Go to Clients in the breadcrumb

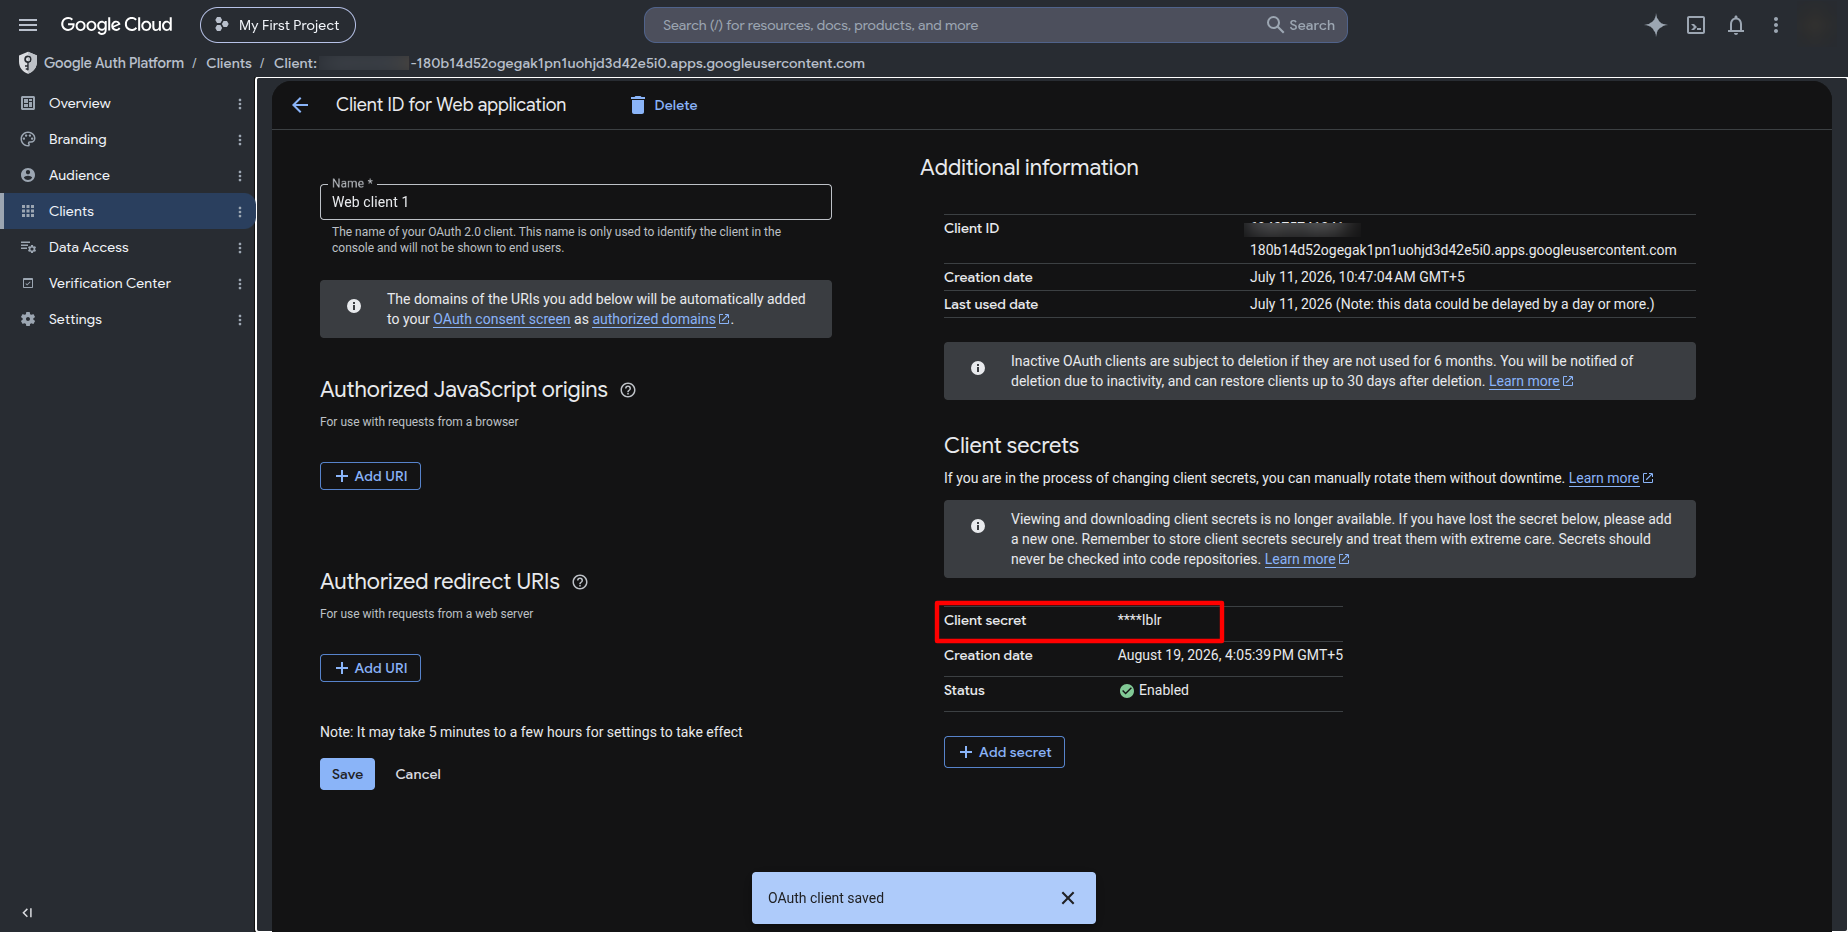tap(229, 63)
